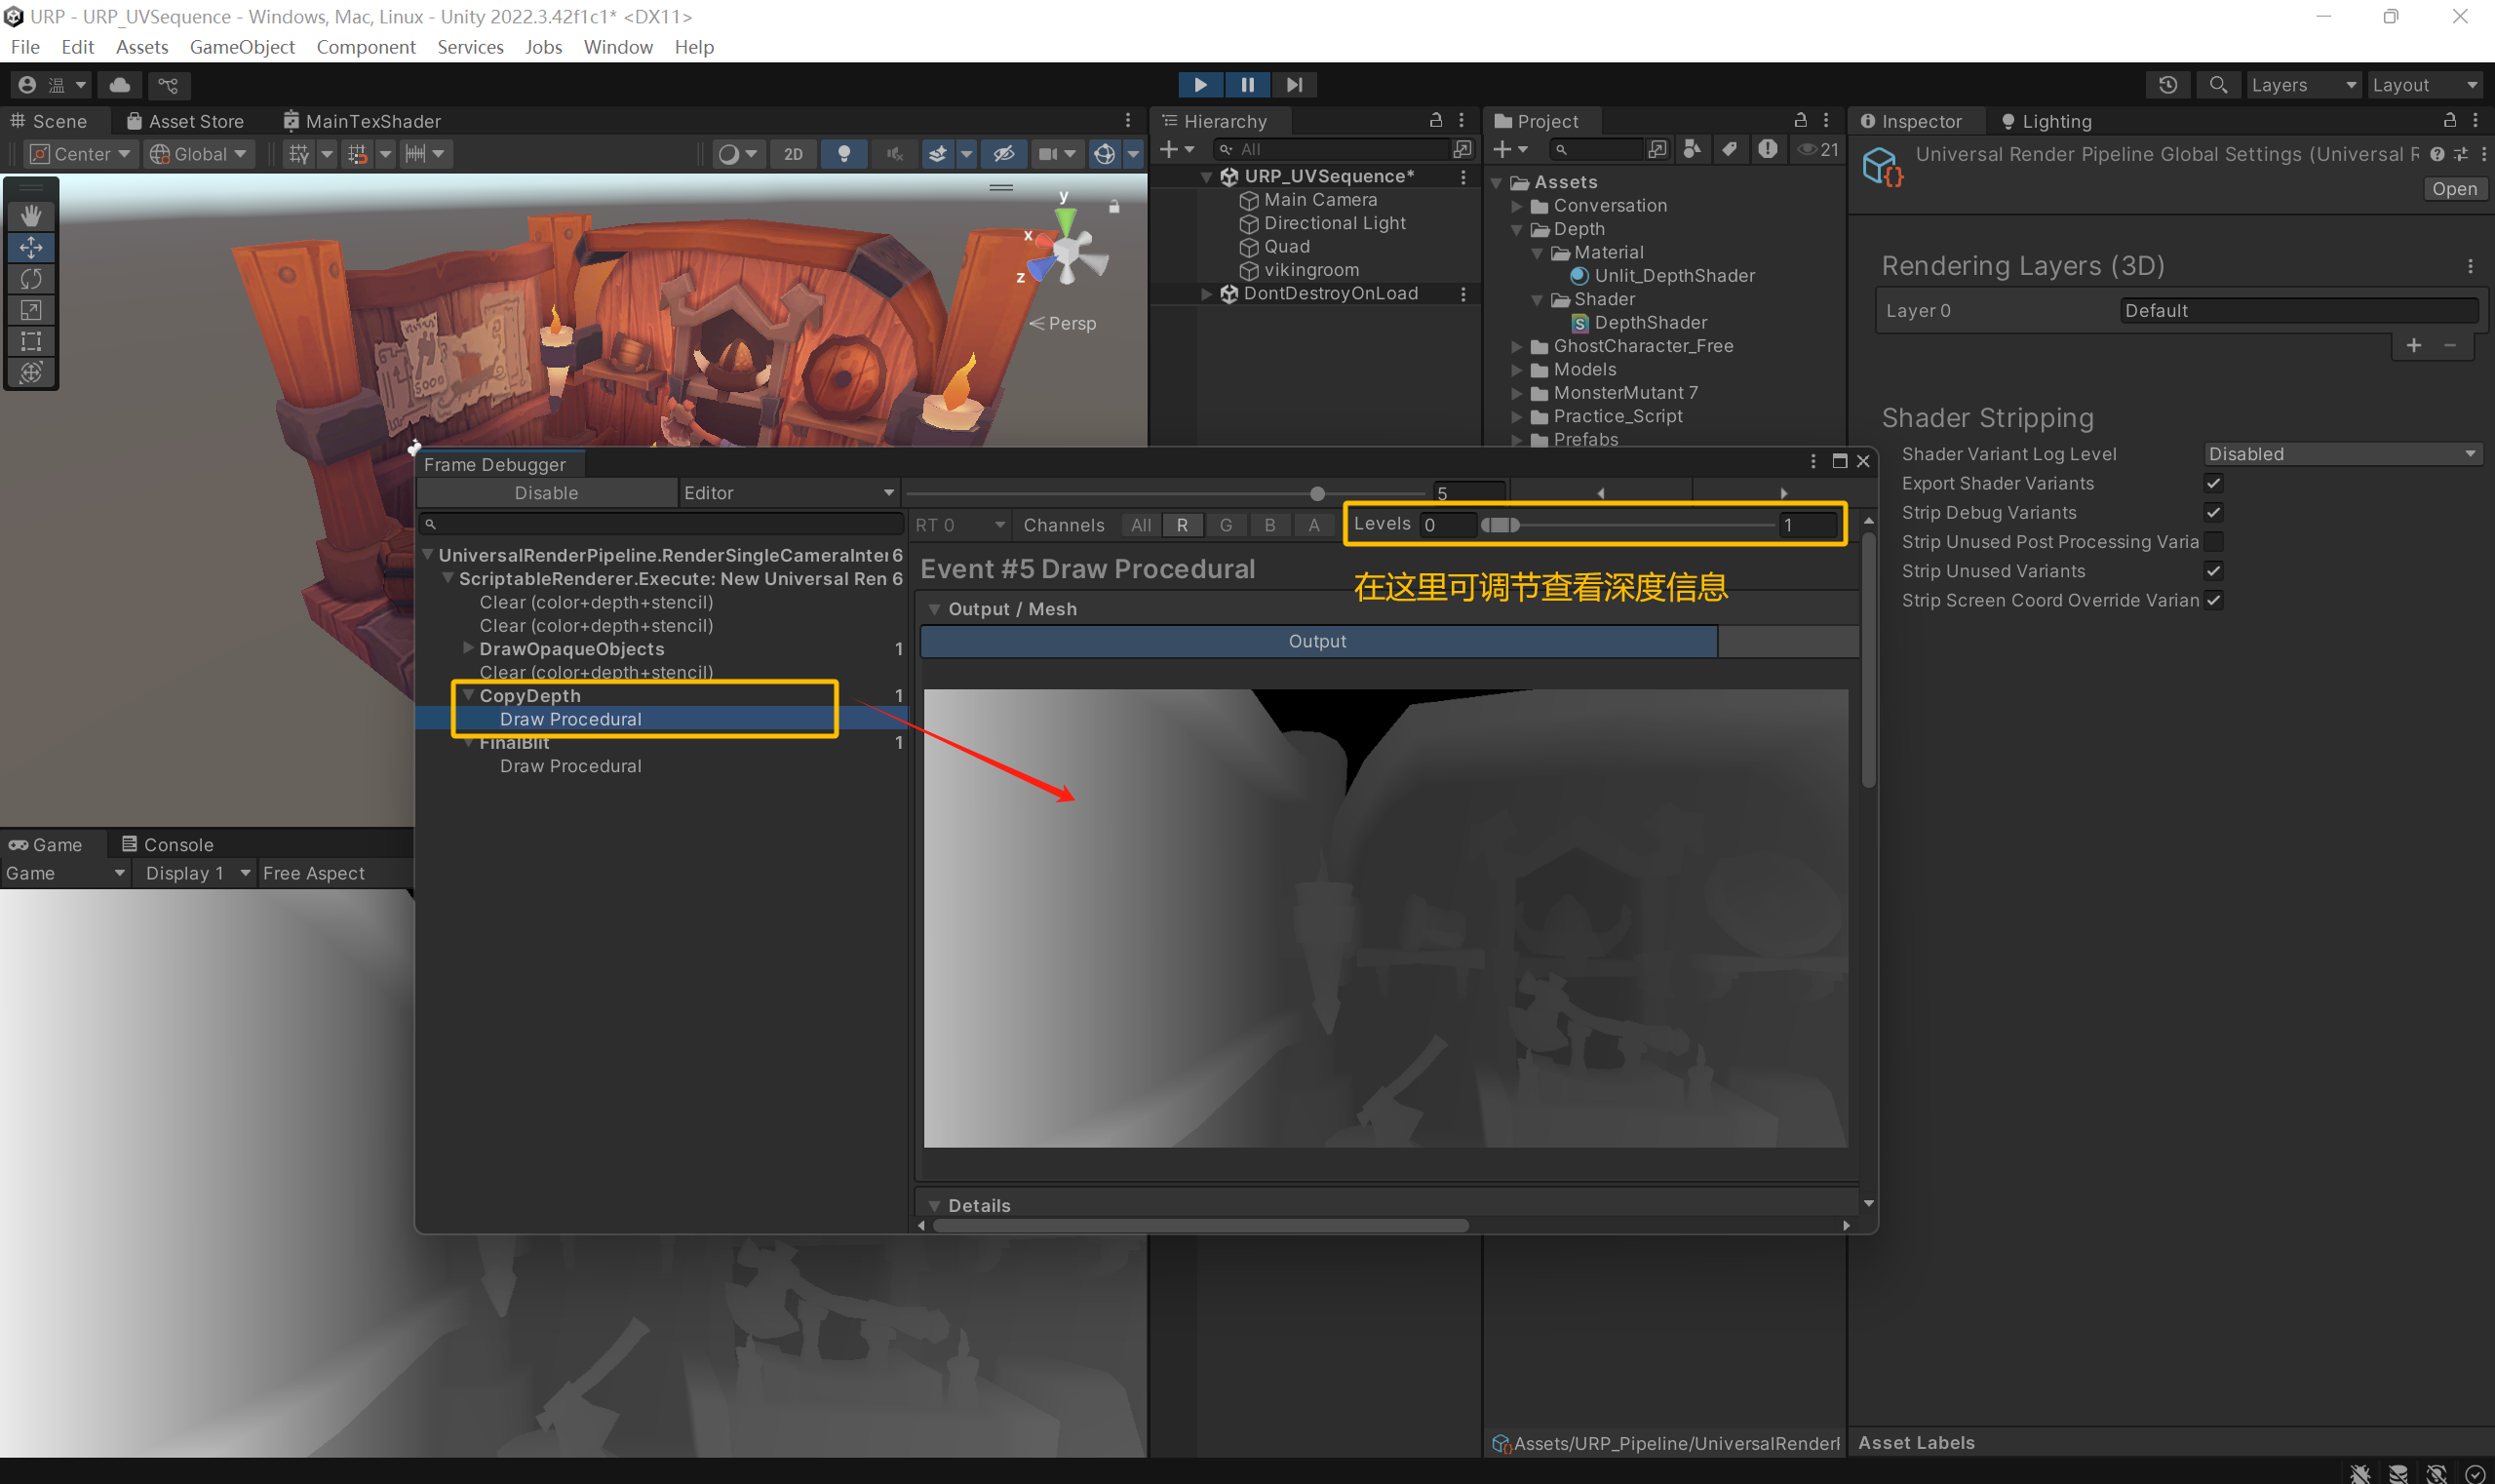Click the cloud services icon

(120, 85)
